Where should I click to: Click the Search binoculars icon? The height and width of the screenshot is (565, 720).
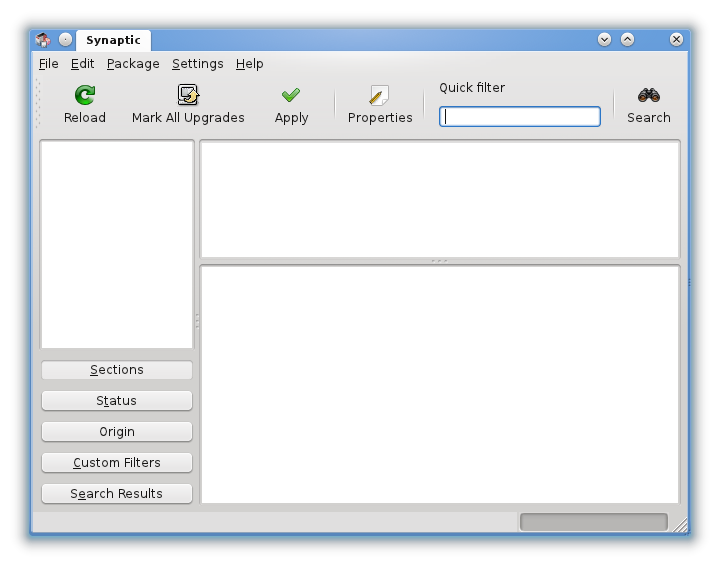(649, 95)
